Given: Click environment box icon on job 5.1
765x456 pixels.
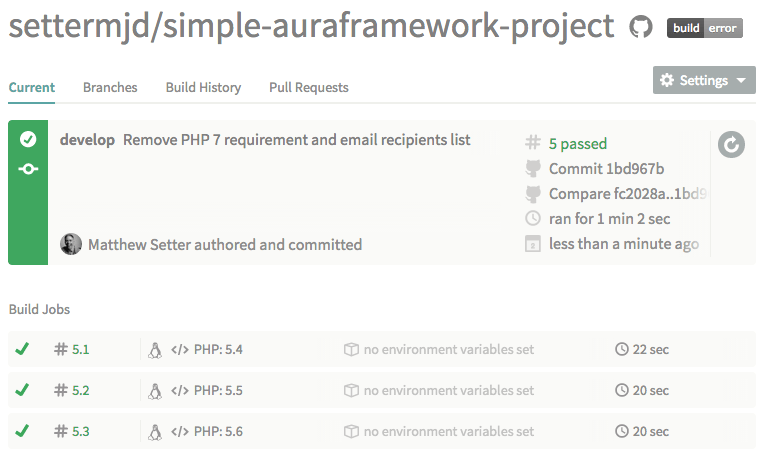Looking at the screenshot, I should click(351, 350).
